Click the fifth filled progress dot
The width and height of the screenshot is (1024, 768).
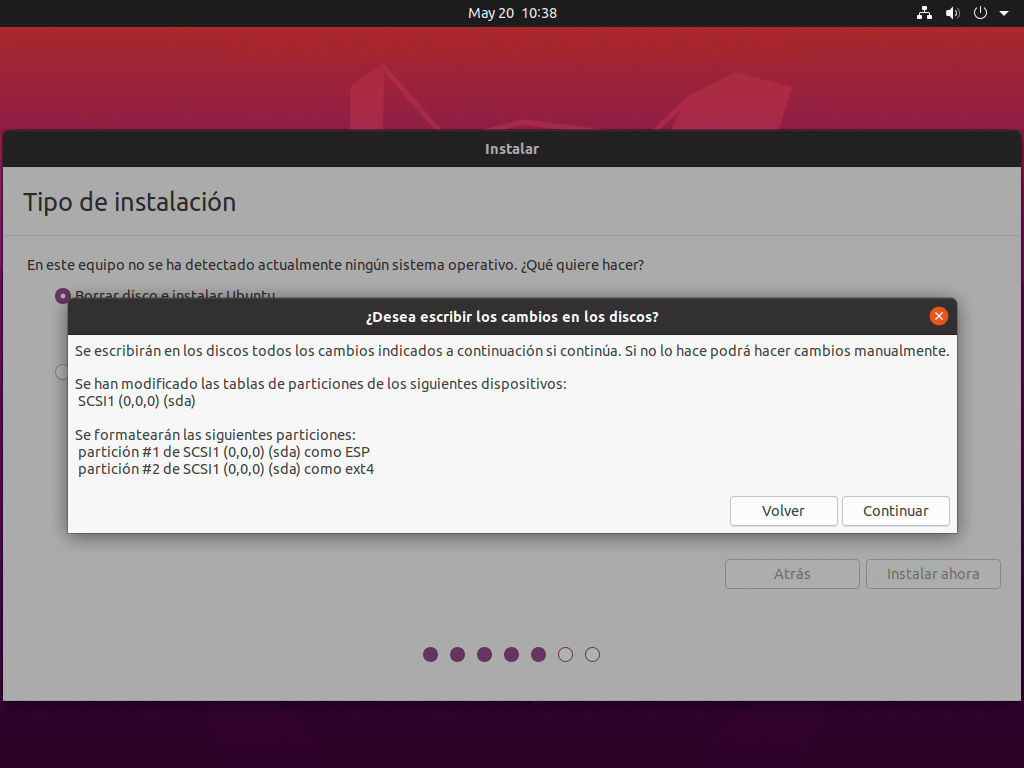tap(538, 654)
